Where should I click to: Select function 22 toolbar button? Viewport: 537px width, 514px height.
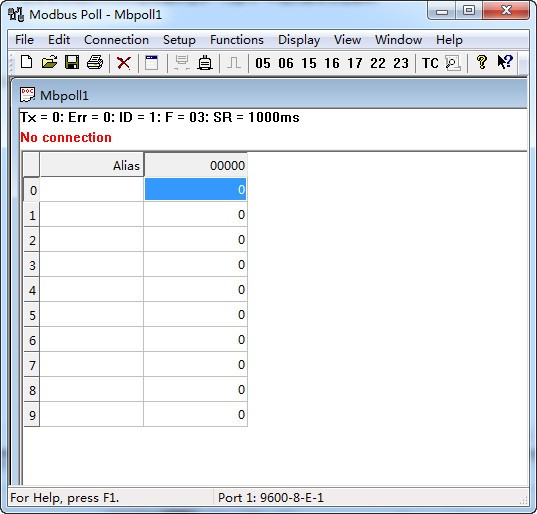[377, 63]
